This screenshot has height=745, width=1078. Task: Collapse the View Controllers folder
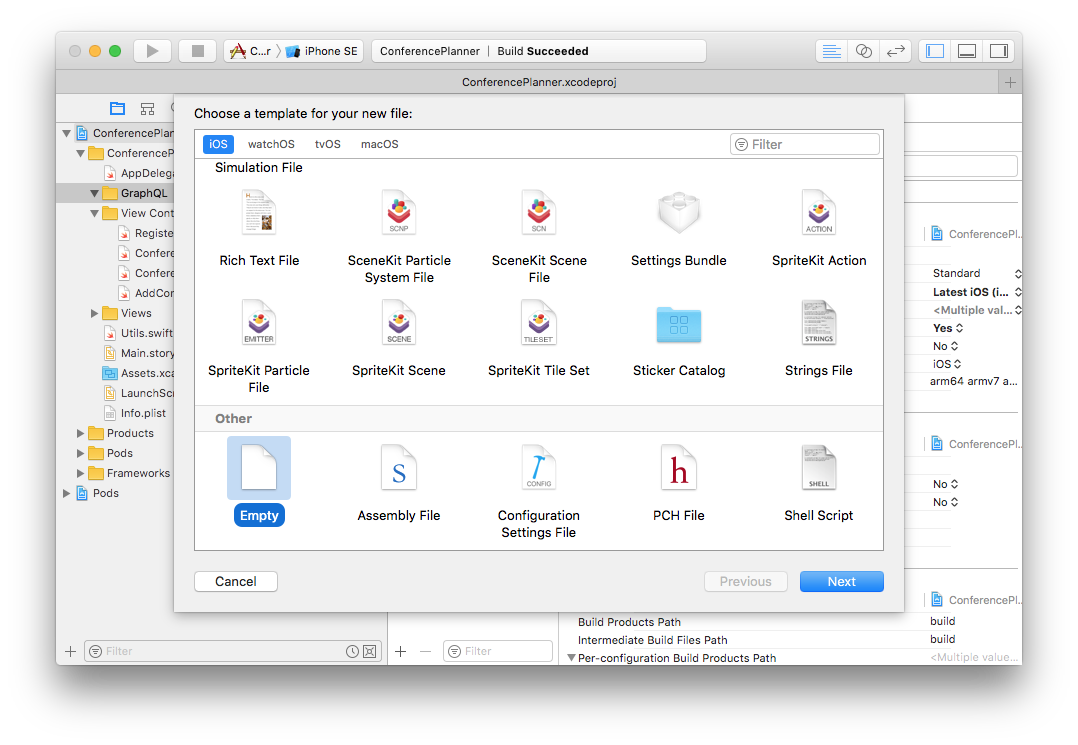click(x=94, y=213)
